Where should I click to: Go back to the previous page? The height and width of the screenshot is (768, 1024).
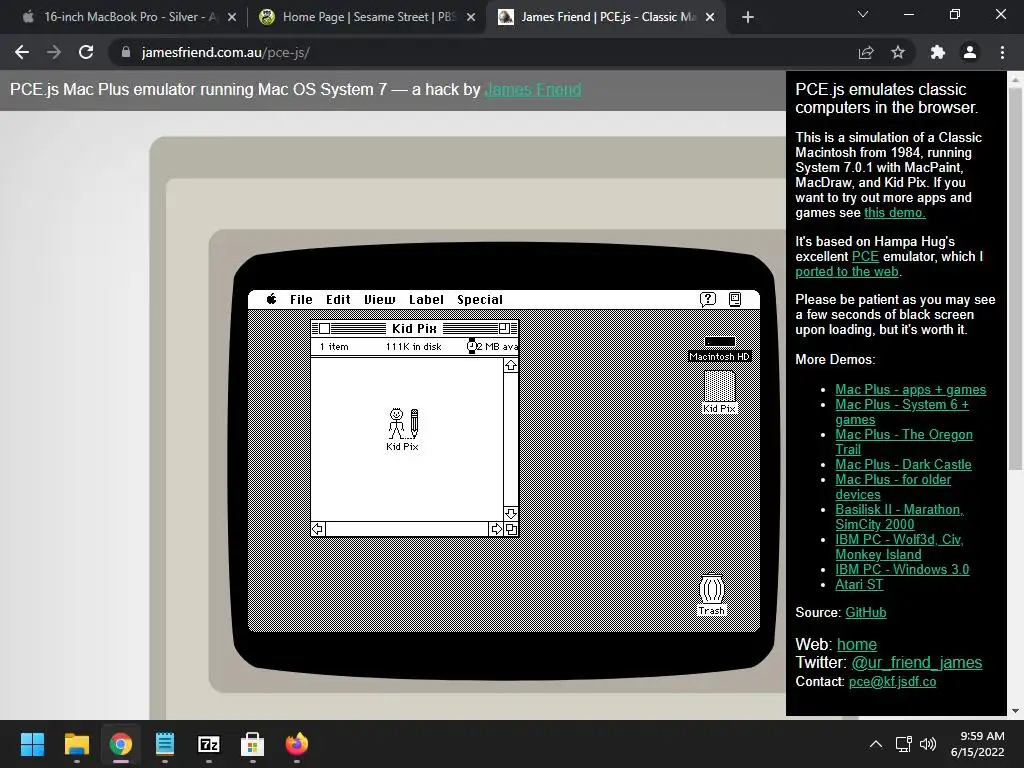tap(22, 52)
